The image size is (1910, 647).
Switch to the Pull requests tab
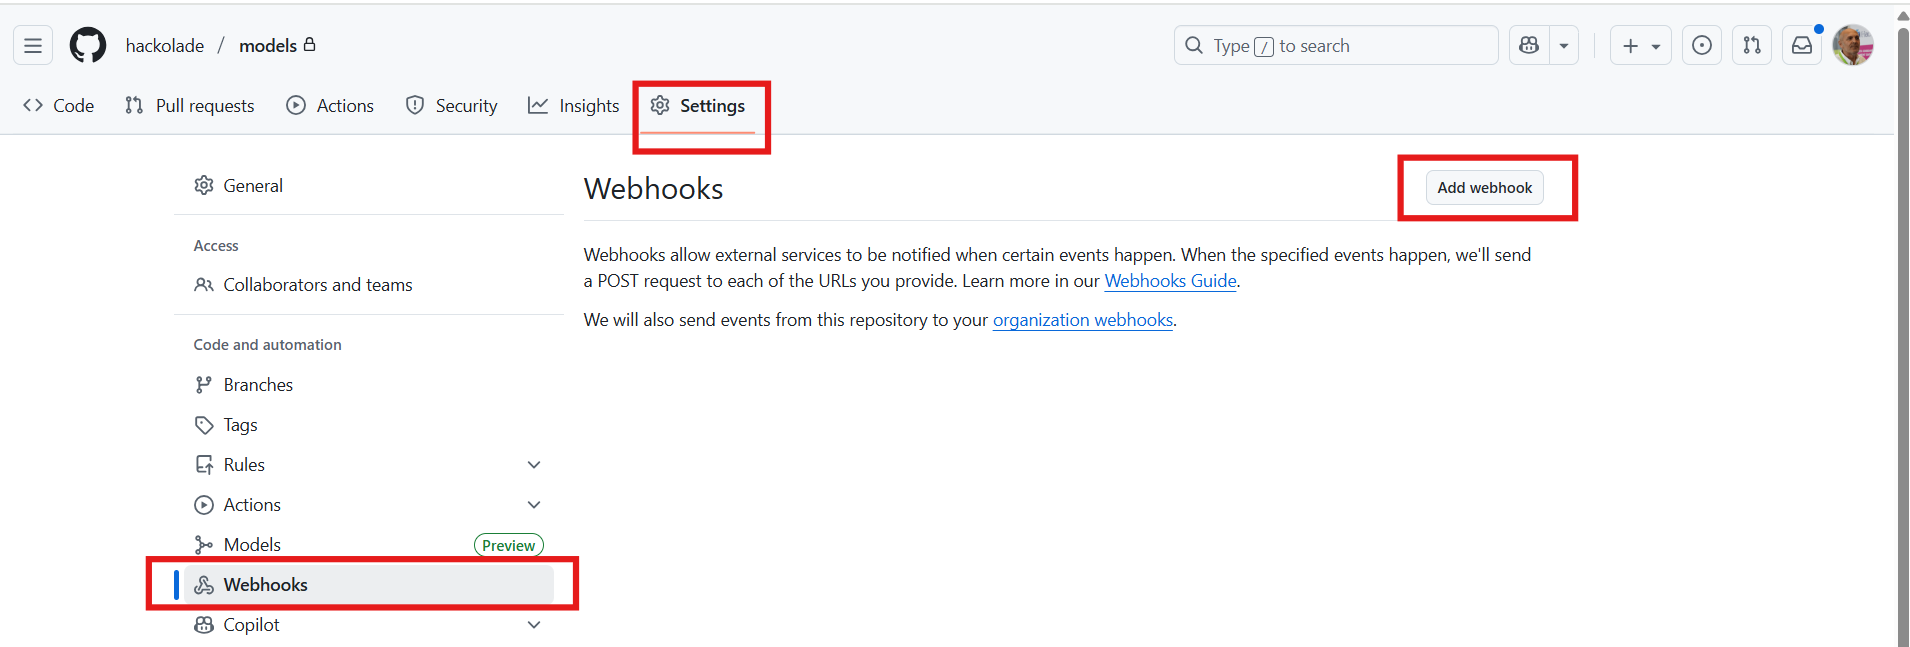190,106
